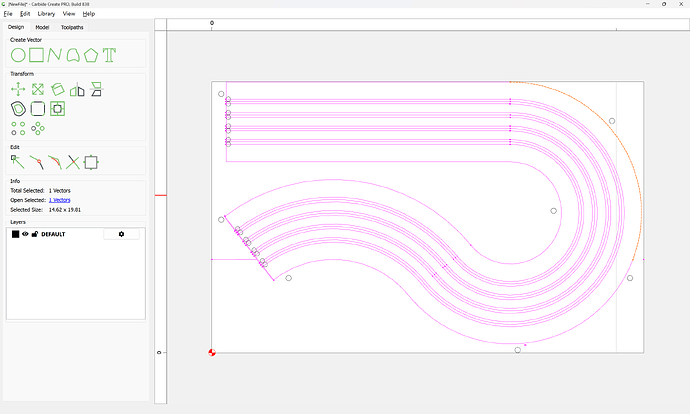Click the Move transform tool
The height and width of the screenshot is (414, 690).
18,89
